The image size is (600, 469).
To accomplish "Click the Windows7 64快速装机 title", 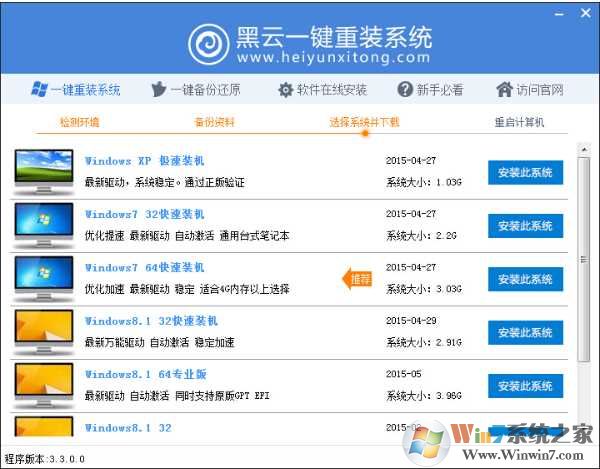I will 145,267.
